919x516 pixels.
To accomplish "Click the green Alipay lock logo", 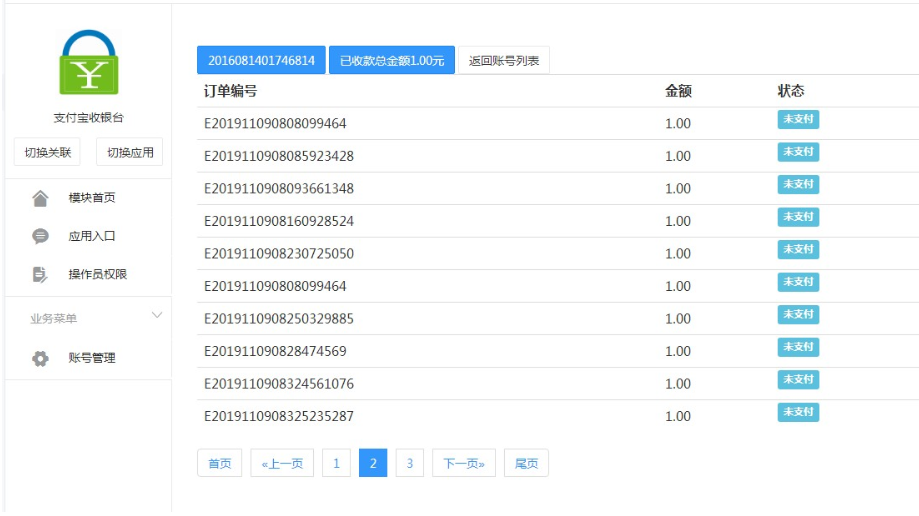I will (88, 63).
